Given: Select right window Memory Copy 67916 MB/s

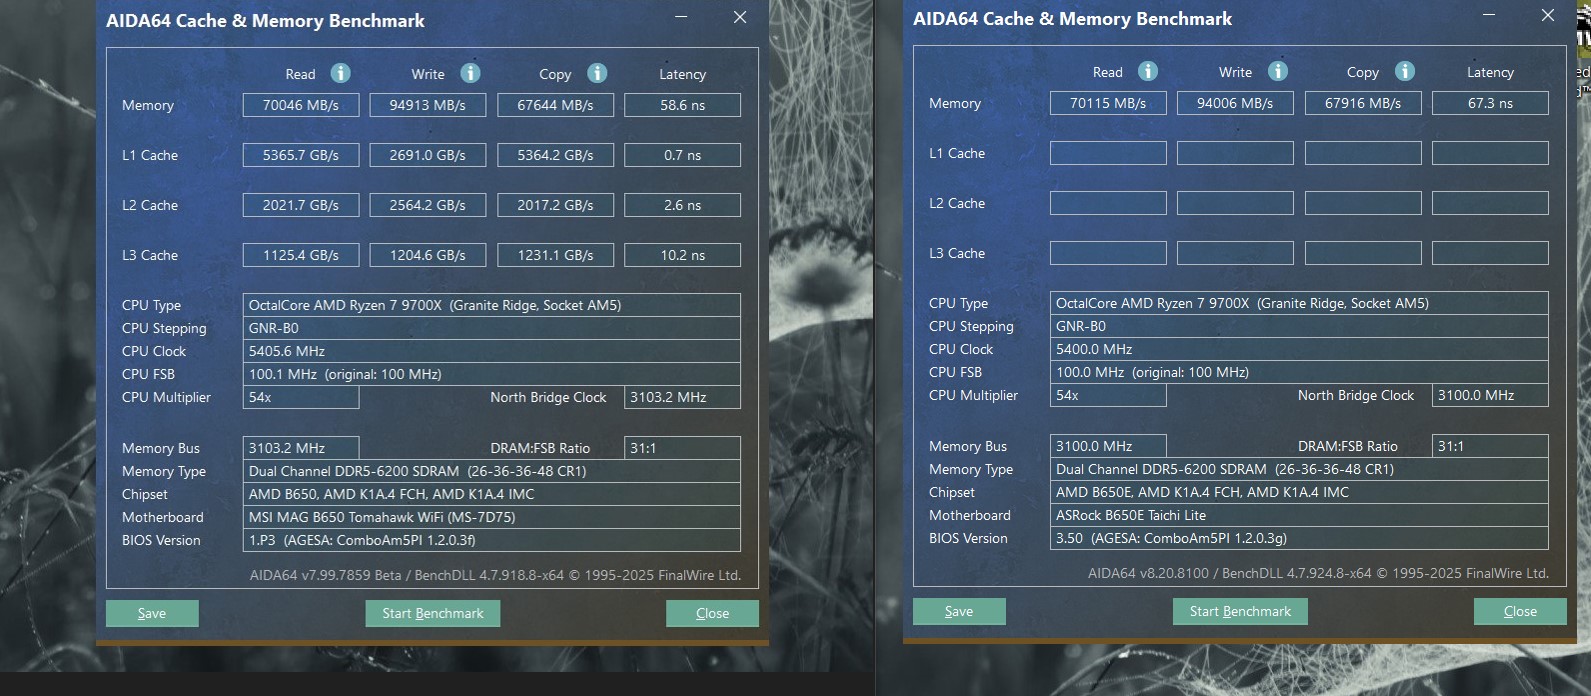Looking at the screenshot, I should [x=1363, y=103].
